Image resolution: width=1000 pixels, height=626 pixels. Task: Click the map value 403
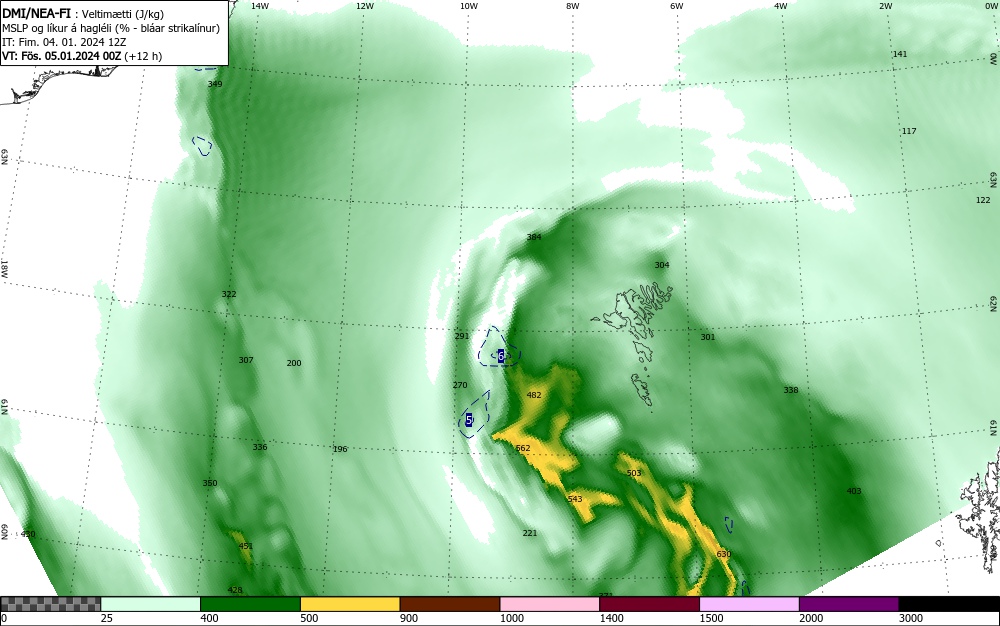pos(854,490)
